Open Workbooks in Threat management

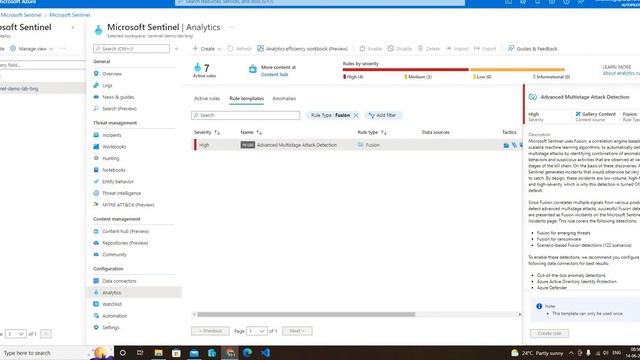(x=113, y=147)
